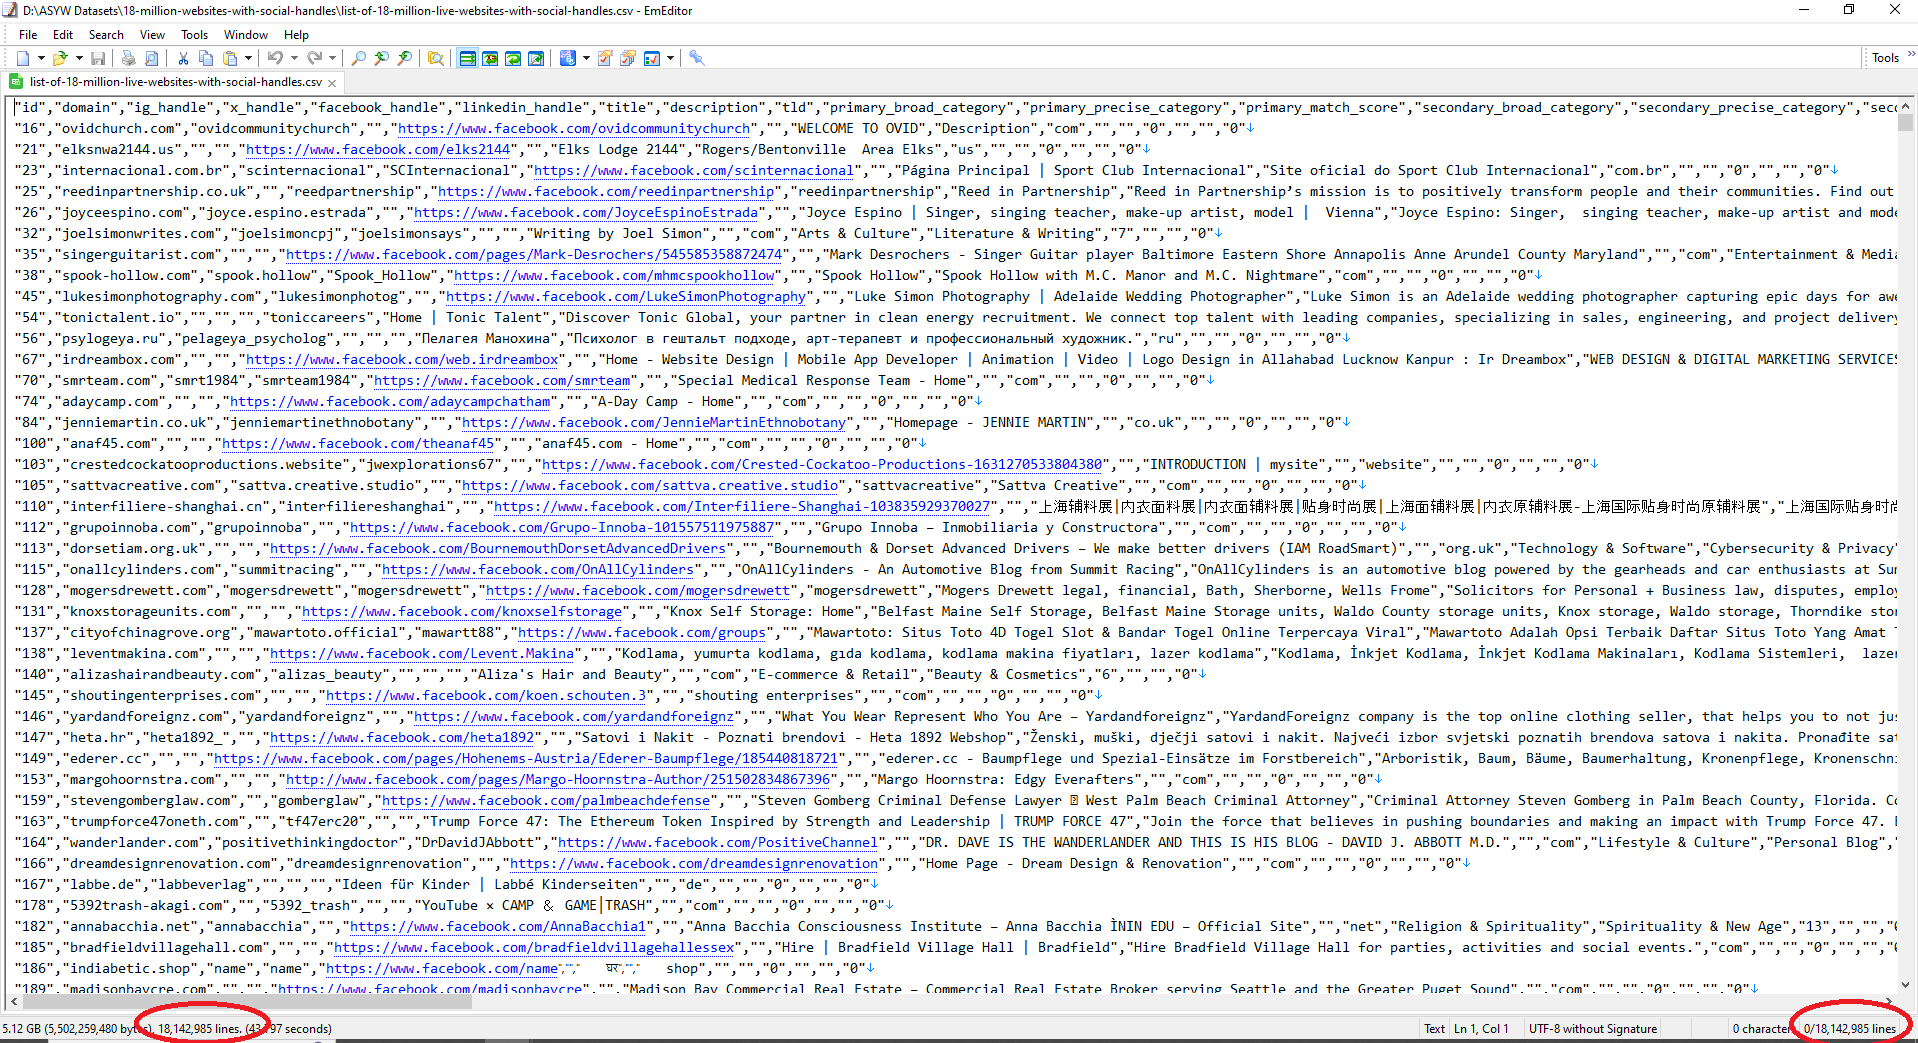Click the blue pushpin toolbar icon
Screen dimensions: 1918x1043
[x=696, y=57]
